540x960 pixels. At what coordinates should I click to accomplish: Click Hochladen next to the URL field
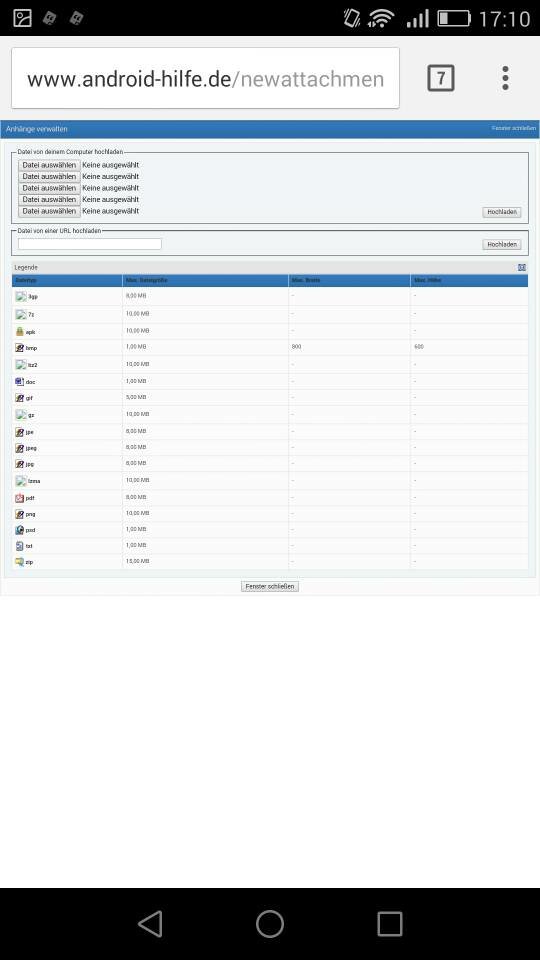pos(501,244)
